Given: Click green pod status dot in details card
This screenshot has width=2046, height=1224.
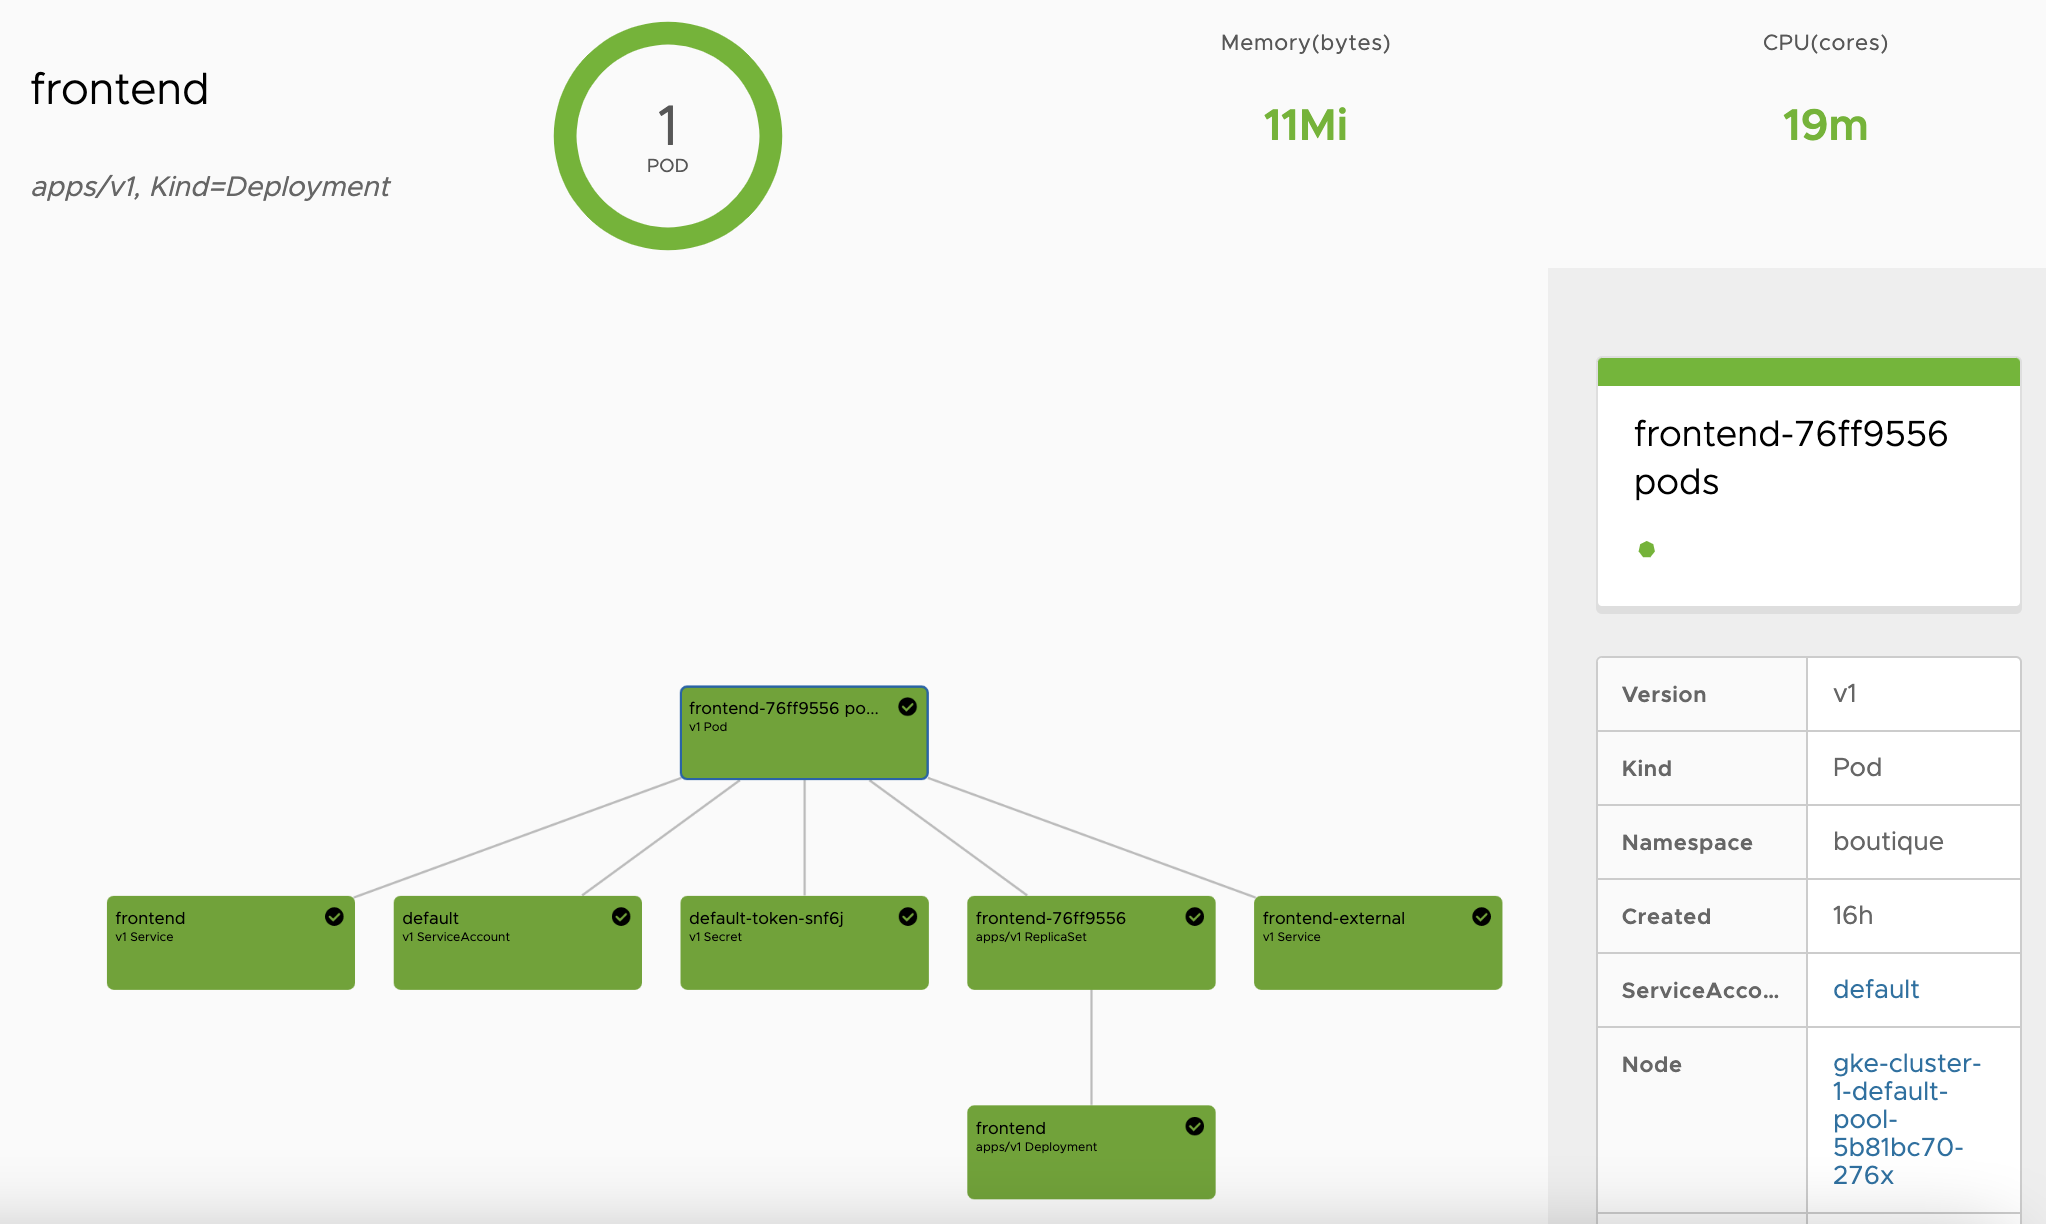Looking at the screenshot, I should tap(1646, 549).
